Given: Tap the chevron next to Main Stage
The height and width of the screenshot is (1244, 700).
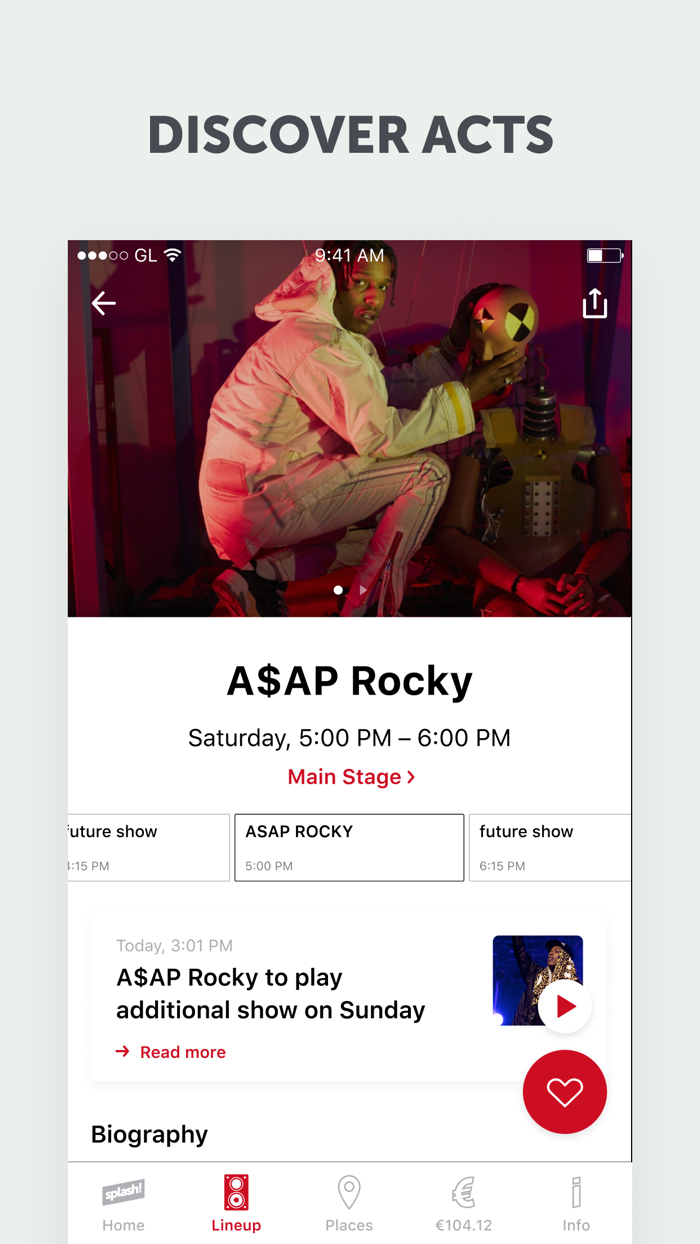Looking at the screenshot, I should click(410, 777).
